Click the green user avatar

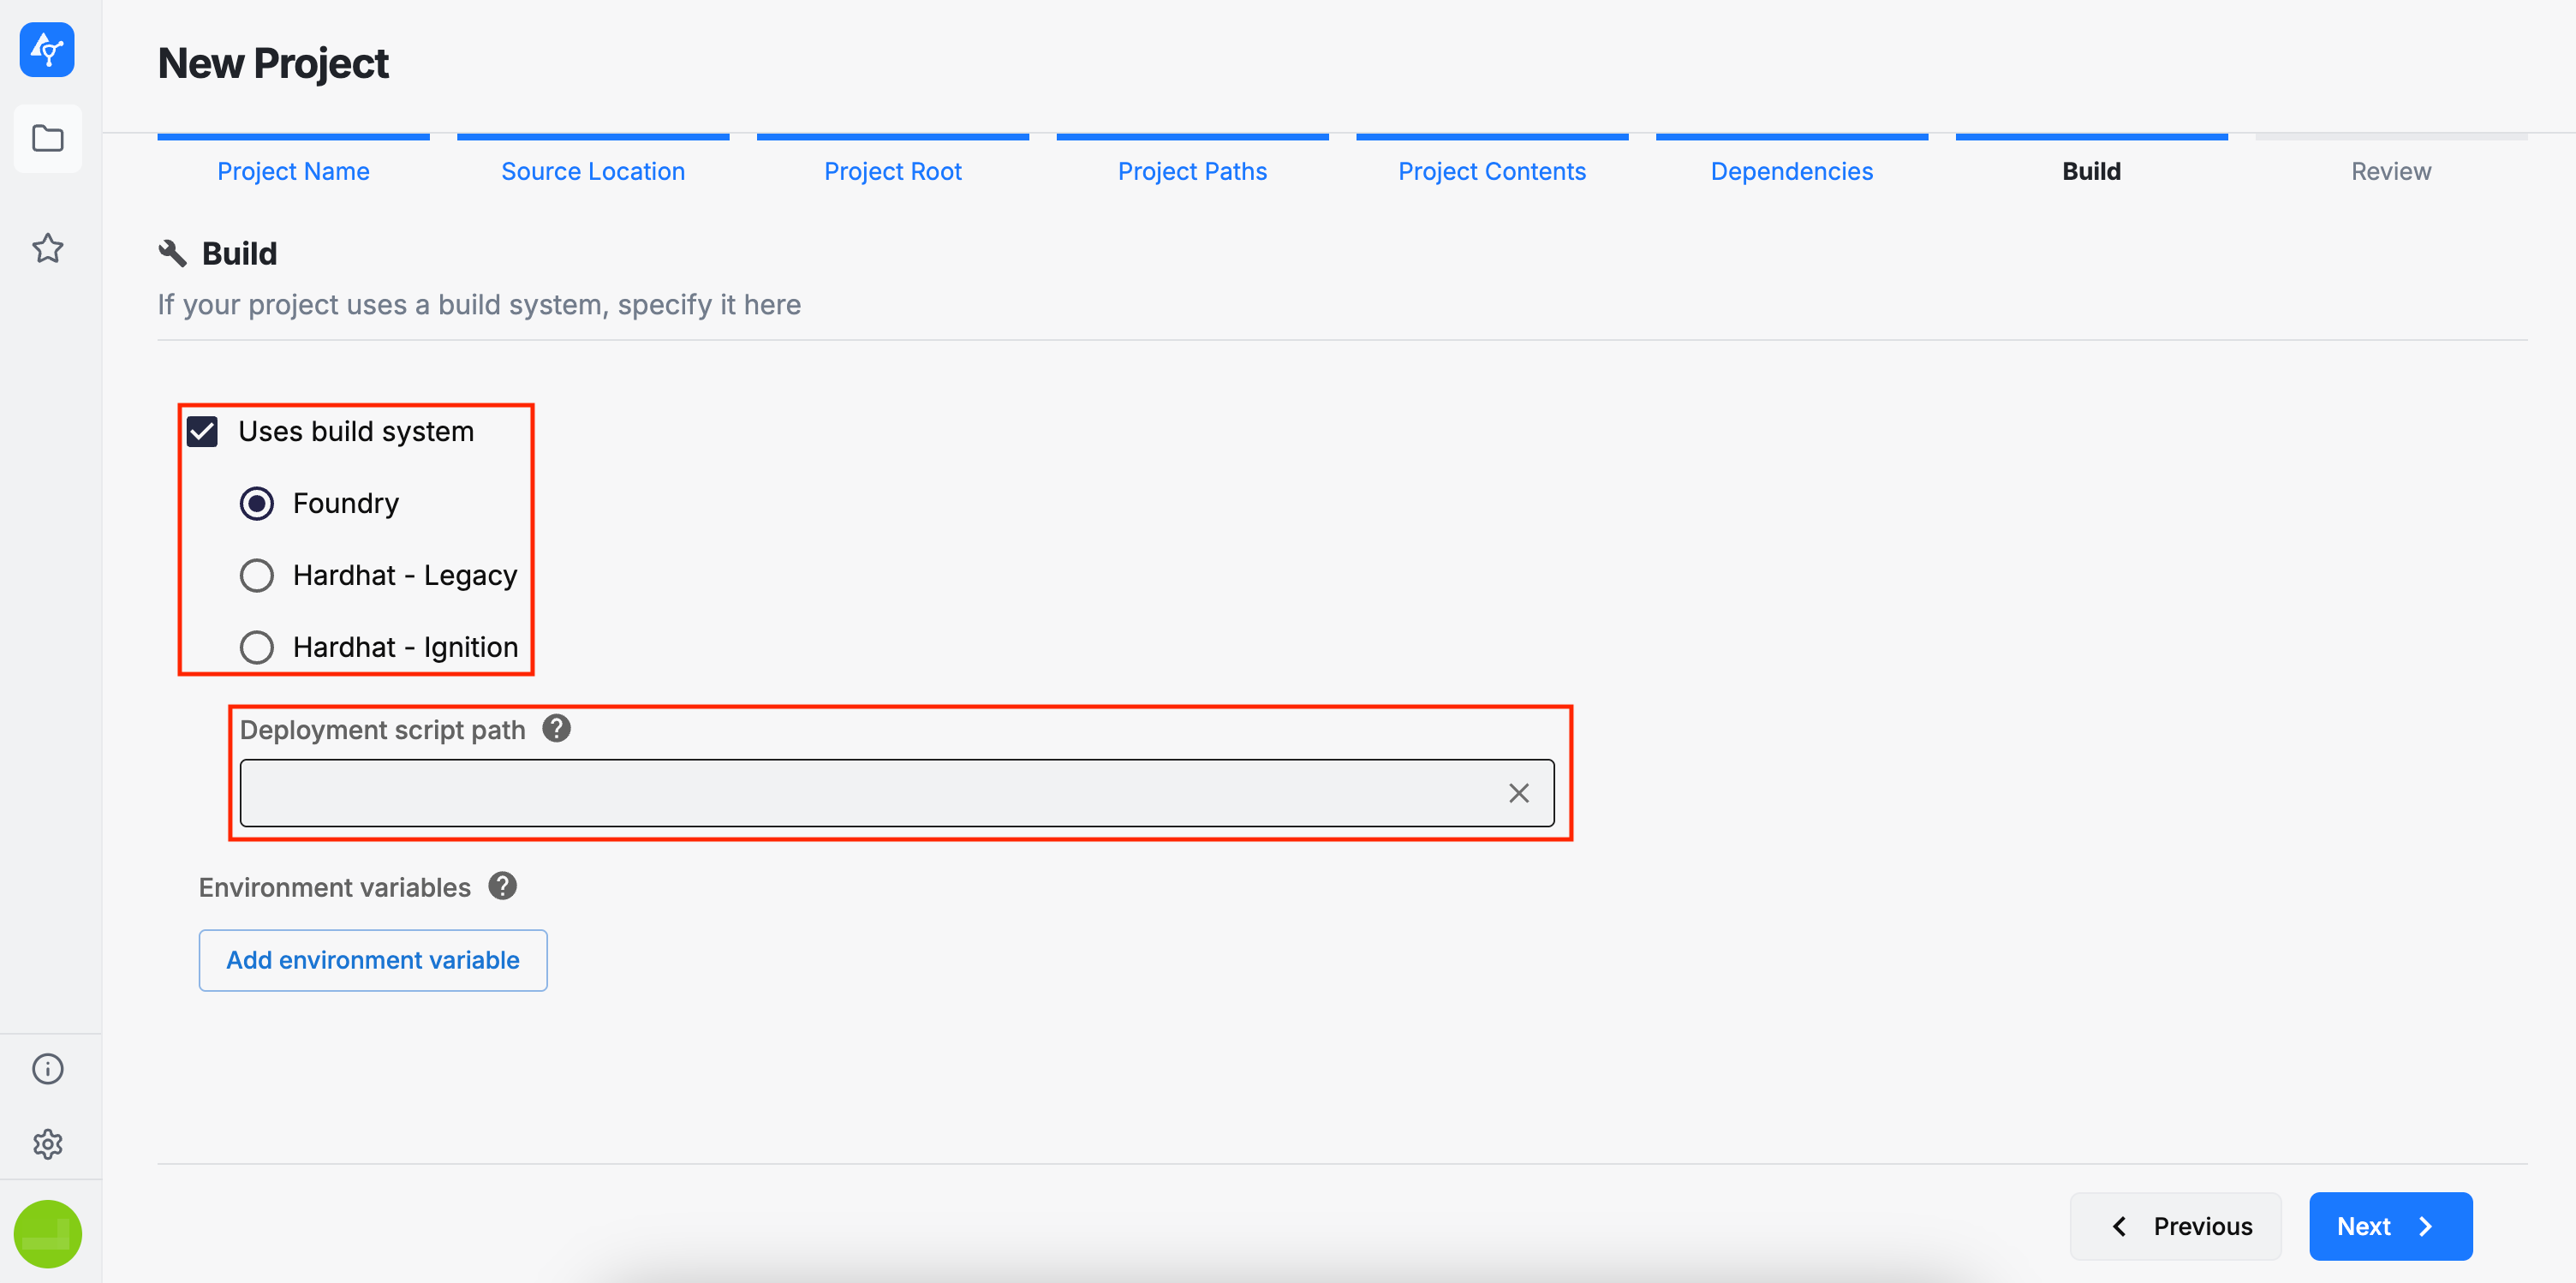[x=47, y=1233]
